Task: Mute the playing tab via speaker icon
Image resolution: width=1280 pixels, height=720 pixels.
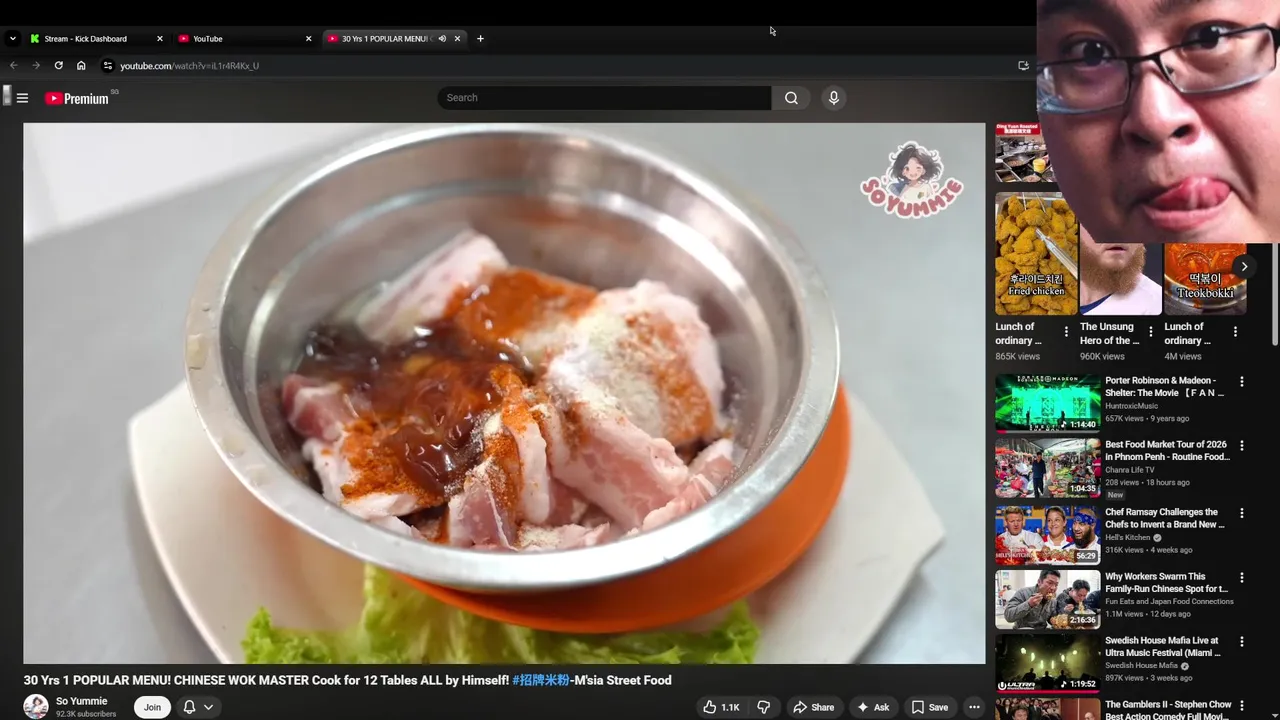Action: point(442,39)
